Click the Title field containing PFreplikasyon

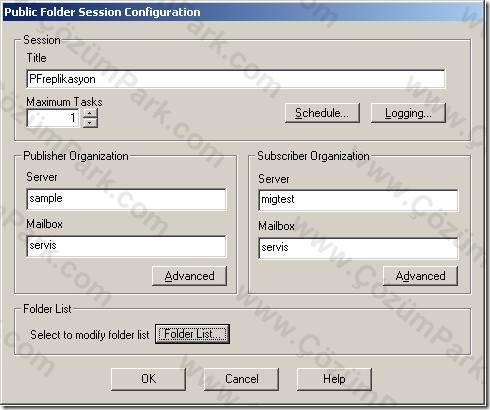click(x=236, y=79)
